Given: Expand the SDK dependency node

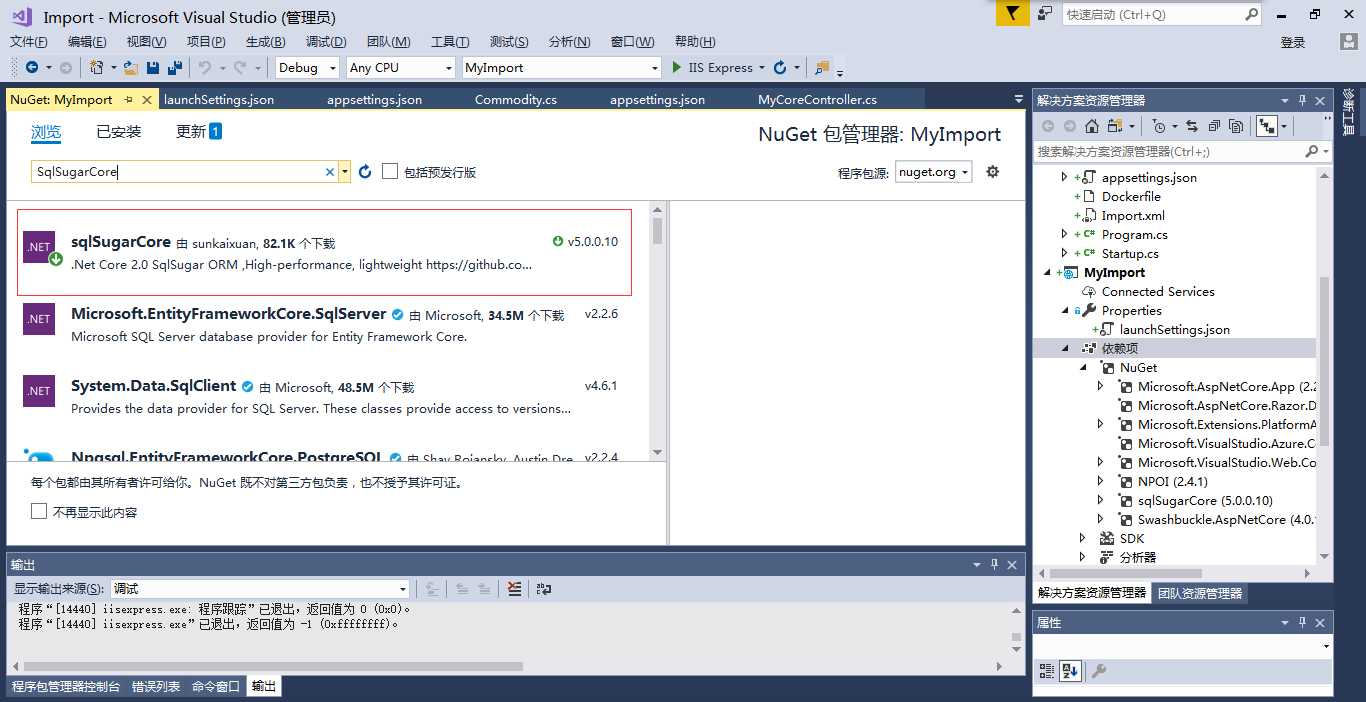Looking at the screenshot, I should point(1083,539).
